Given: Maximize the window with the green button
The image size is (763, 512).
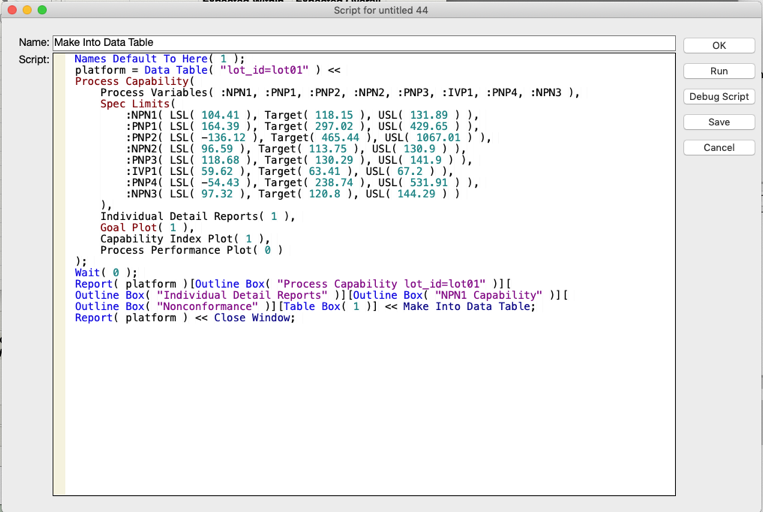Looking at the screenshot, I should pos(42,10).
